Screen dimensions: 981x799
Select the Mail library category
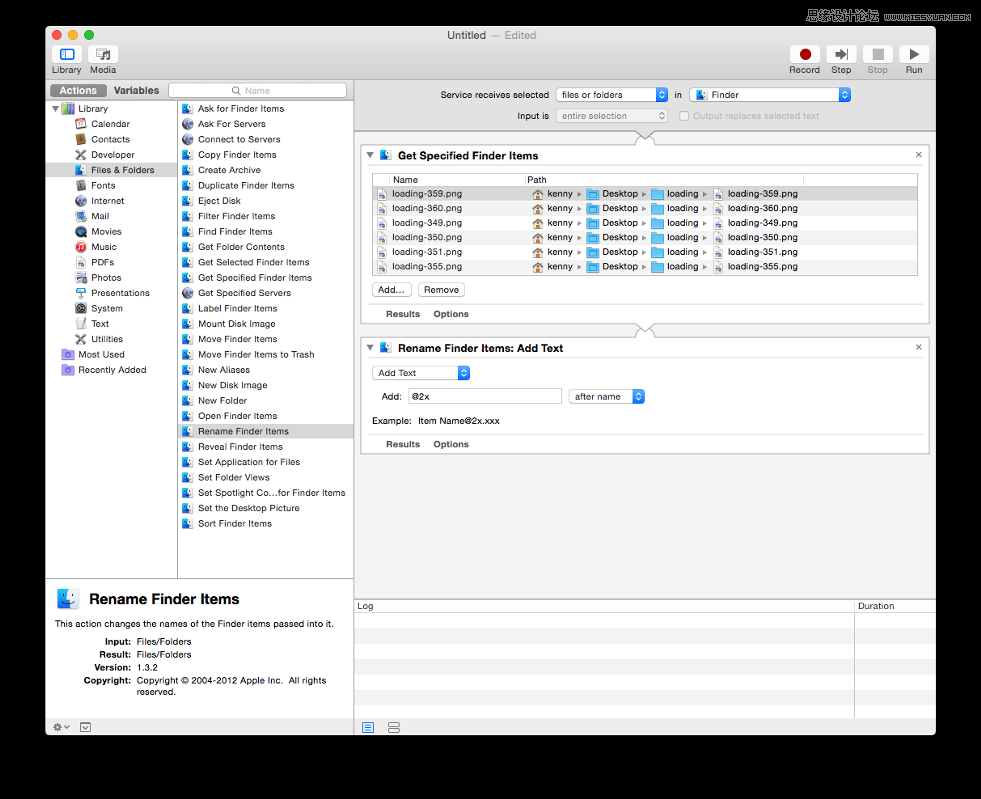(99, 216)
